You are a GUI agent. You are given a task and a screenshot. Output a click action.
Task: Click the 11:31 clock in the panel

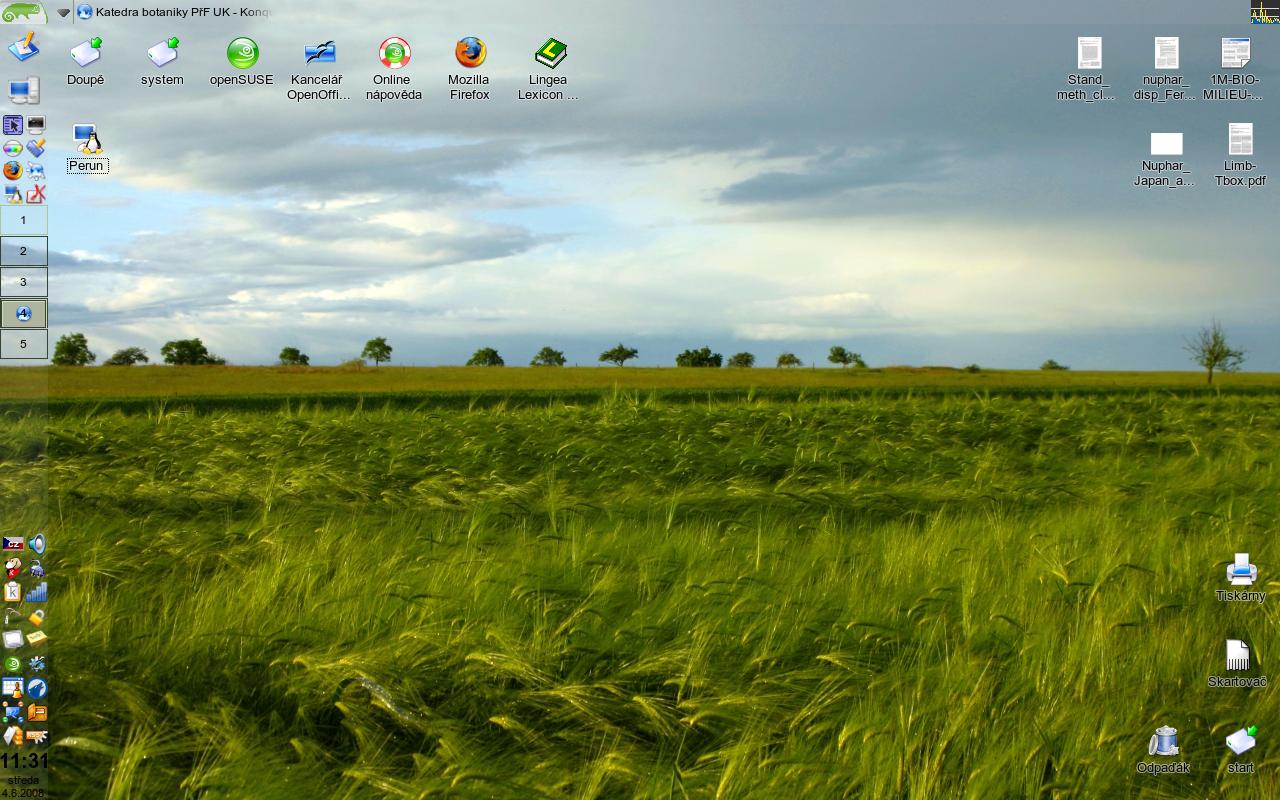(x=24, y=761)
